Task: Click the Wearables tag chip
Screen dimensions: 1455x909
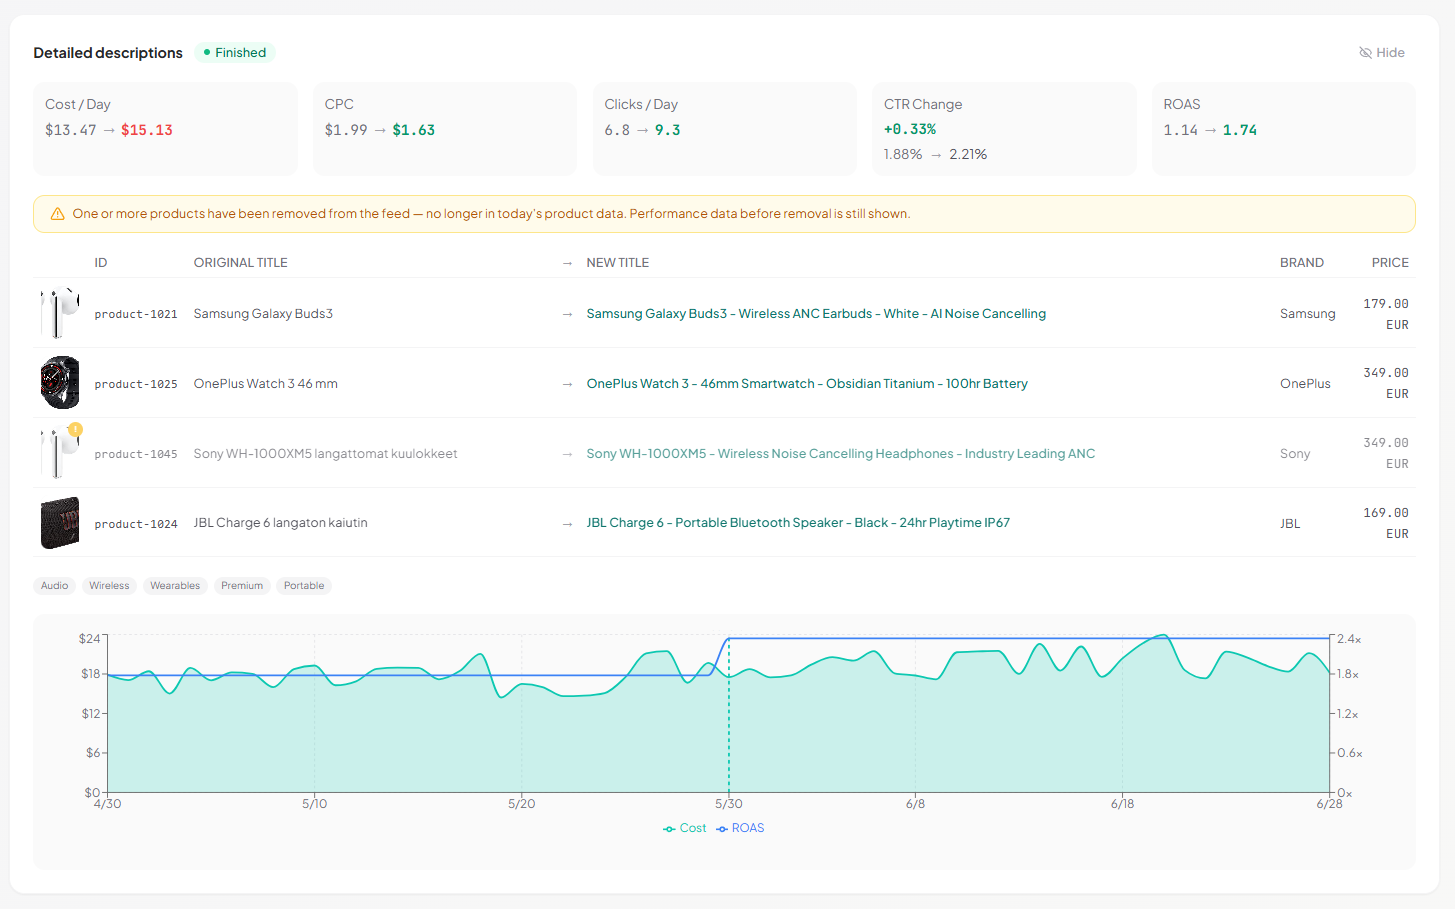Action: click(x=175, y=586)
